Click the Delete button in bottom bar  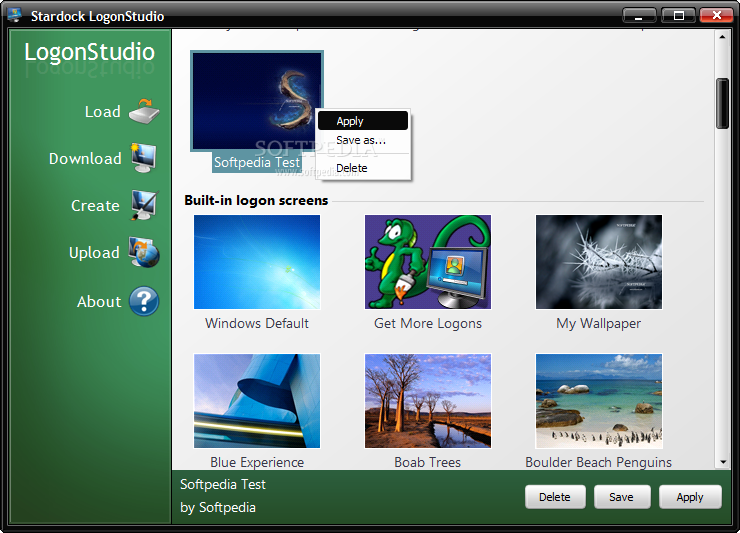tap(555, 497)
